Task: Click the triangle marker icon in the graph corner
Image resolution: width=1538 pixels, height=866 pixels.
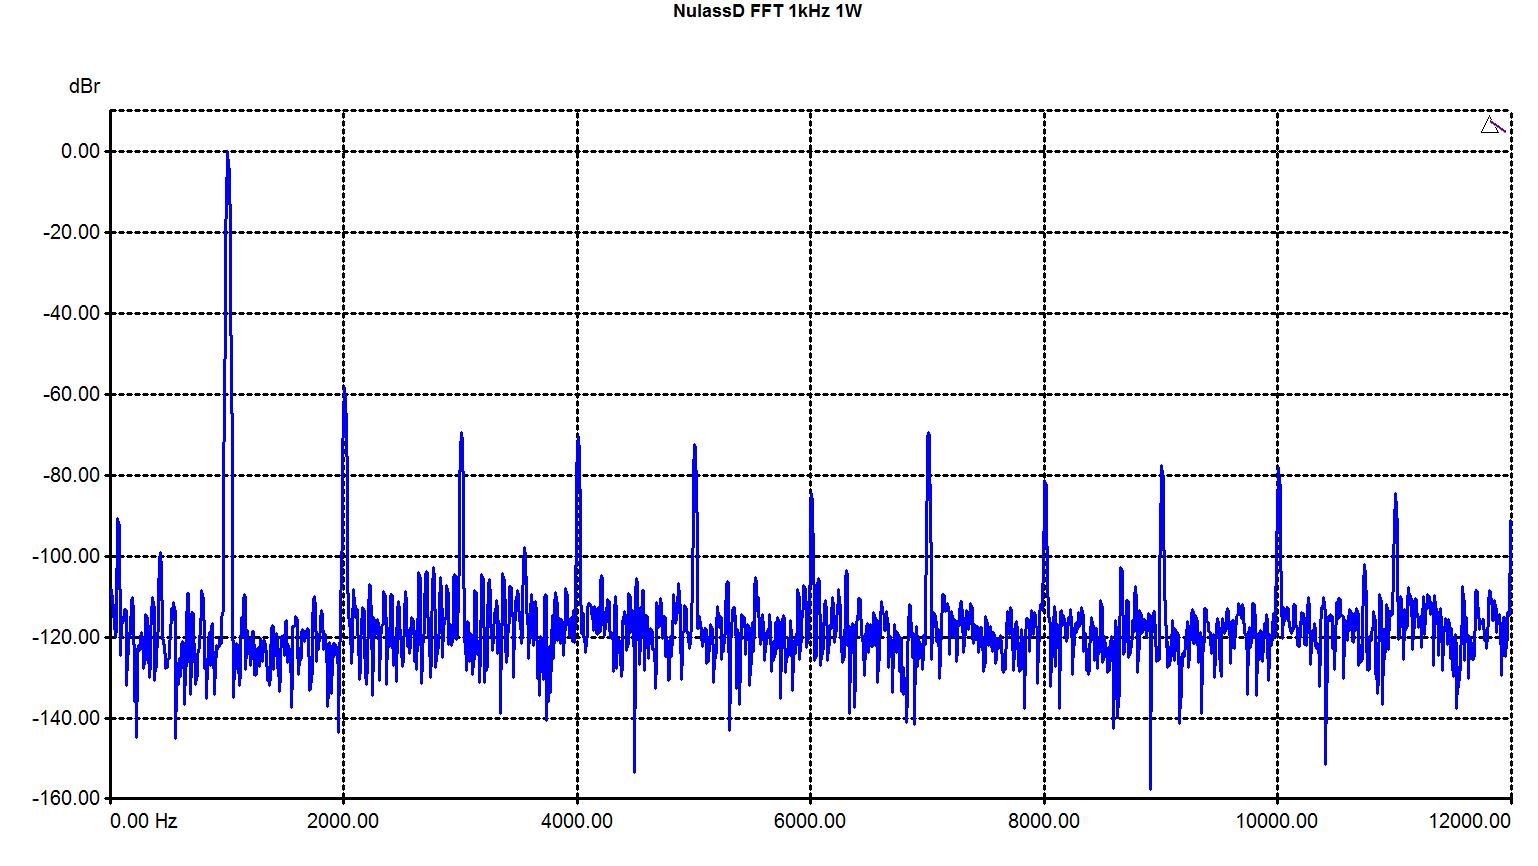Action: [x=1491, y=125]
